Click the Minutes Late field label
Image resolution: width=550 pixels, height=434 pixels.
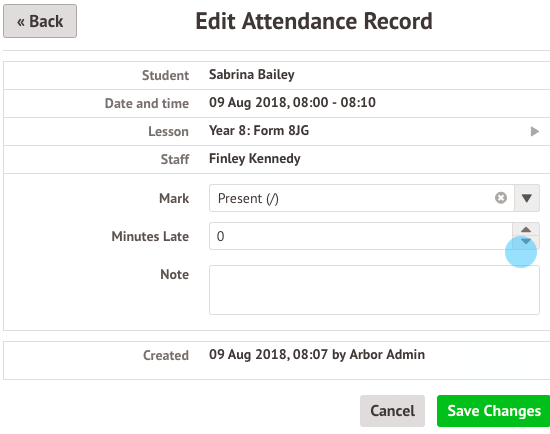[x=150, y=236]
